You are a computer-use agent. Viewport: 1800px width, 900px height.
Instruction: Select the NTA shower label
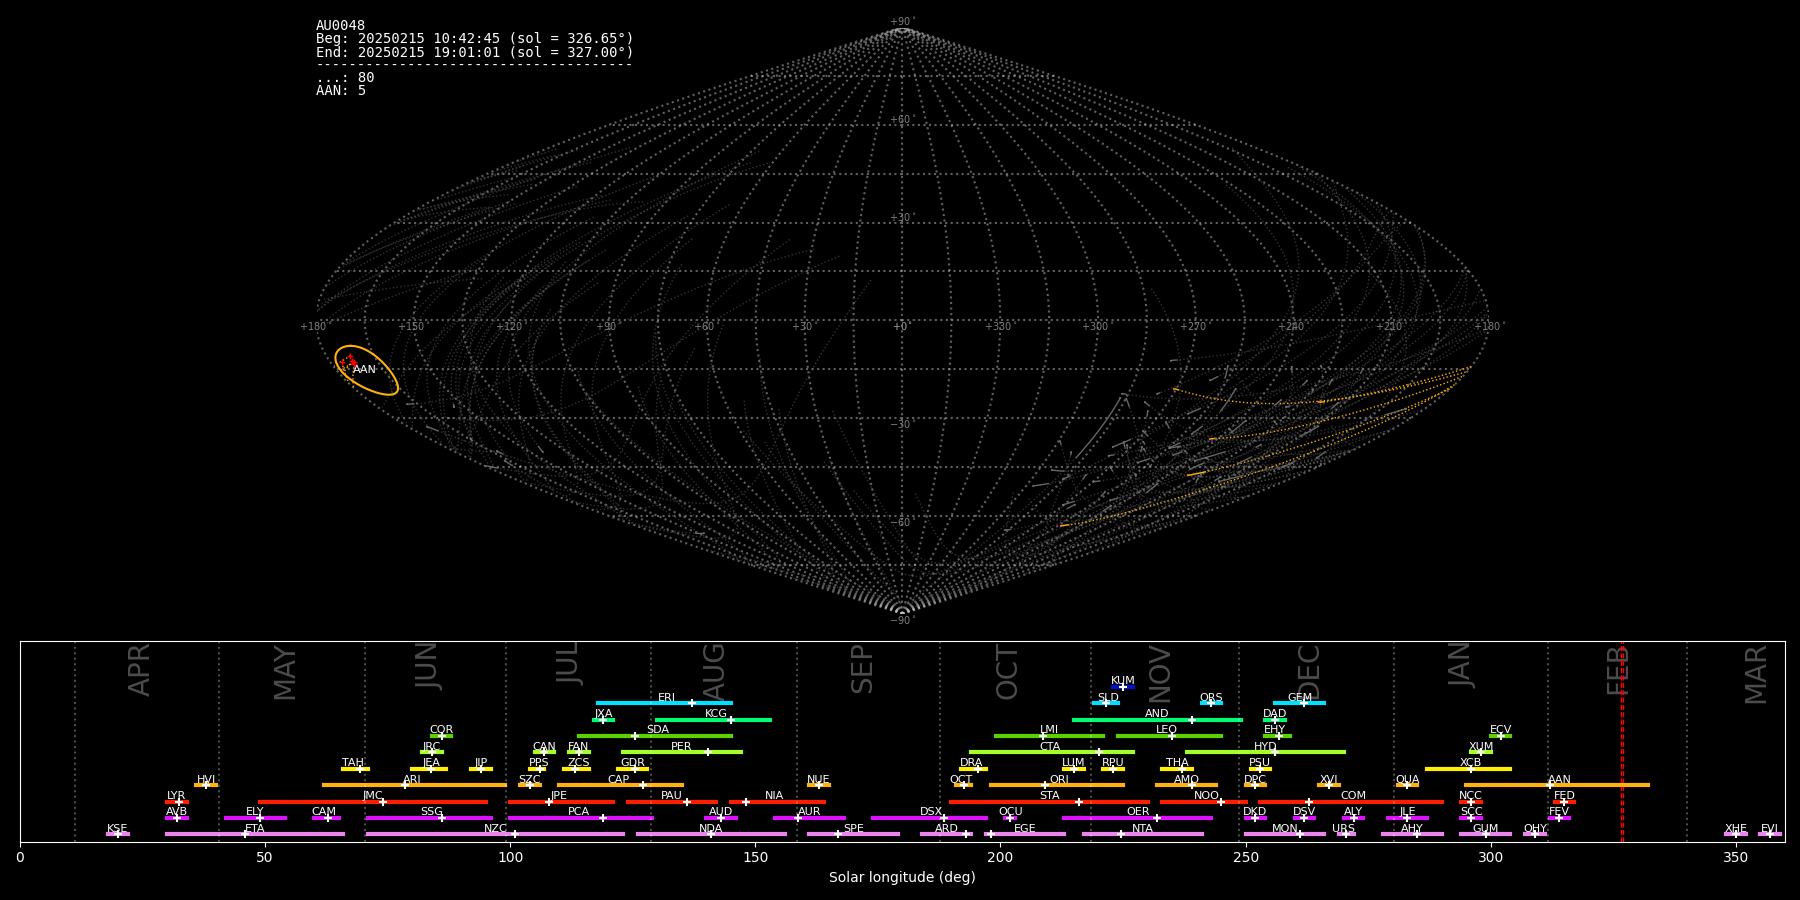click(x=1142, y=829)
